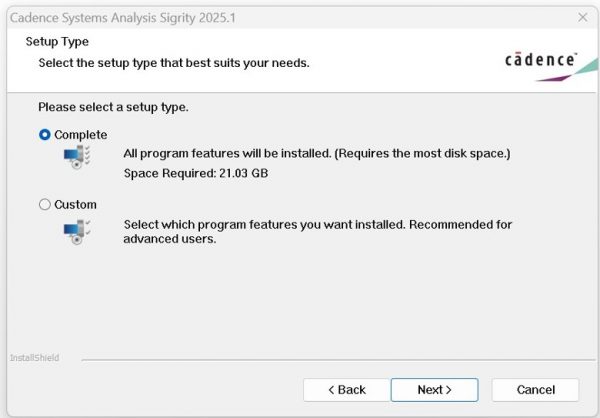Proceed with the Next button
Viewport: 600px width, 418px height.
point(434,390)
